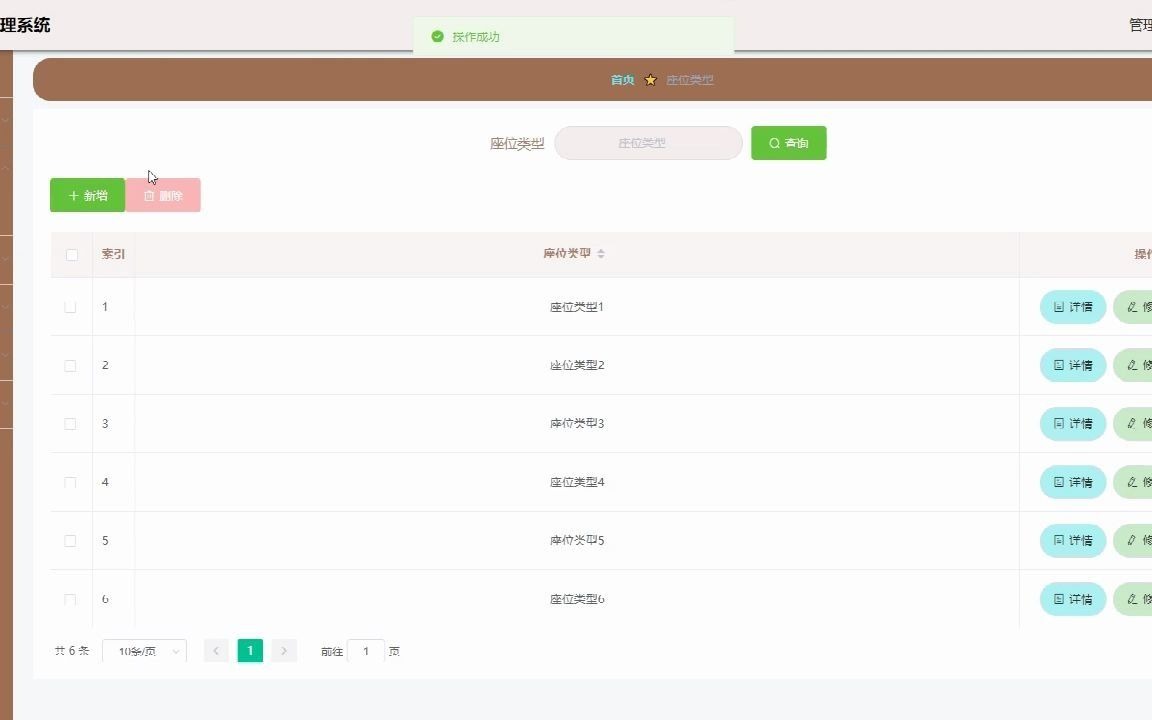Click the 详情 icon for 座位类型1

coord(1057,307)
